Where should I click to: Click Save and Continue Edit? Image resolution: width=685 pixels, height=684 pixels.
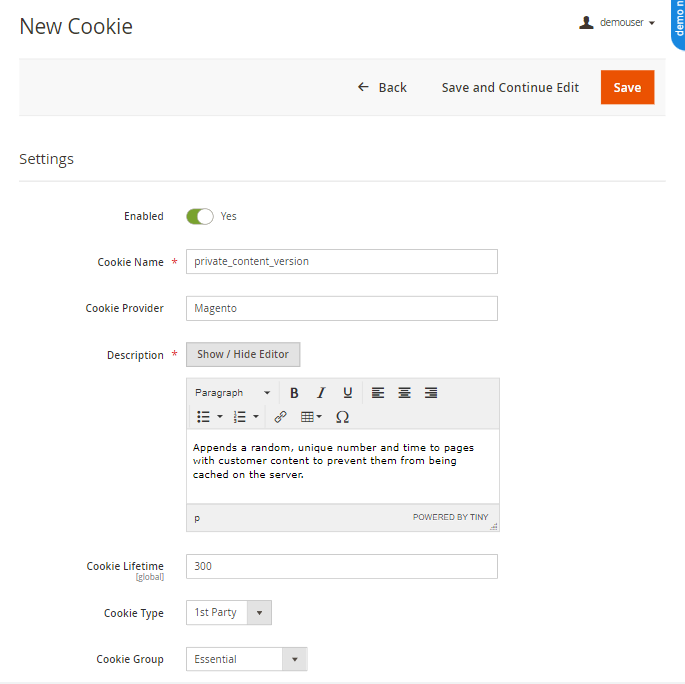[510, 87]
